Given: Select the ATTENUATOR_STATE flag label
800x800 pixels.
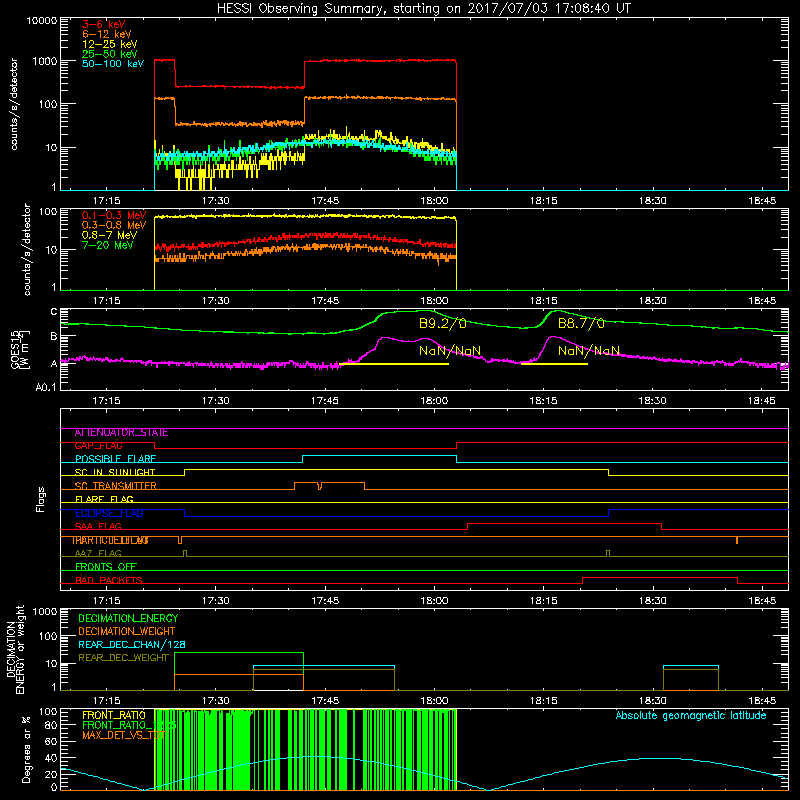Looking at the screenshot, I should point(121,433).
